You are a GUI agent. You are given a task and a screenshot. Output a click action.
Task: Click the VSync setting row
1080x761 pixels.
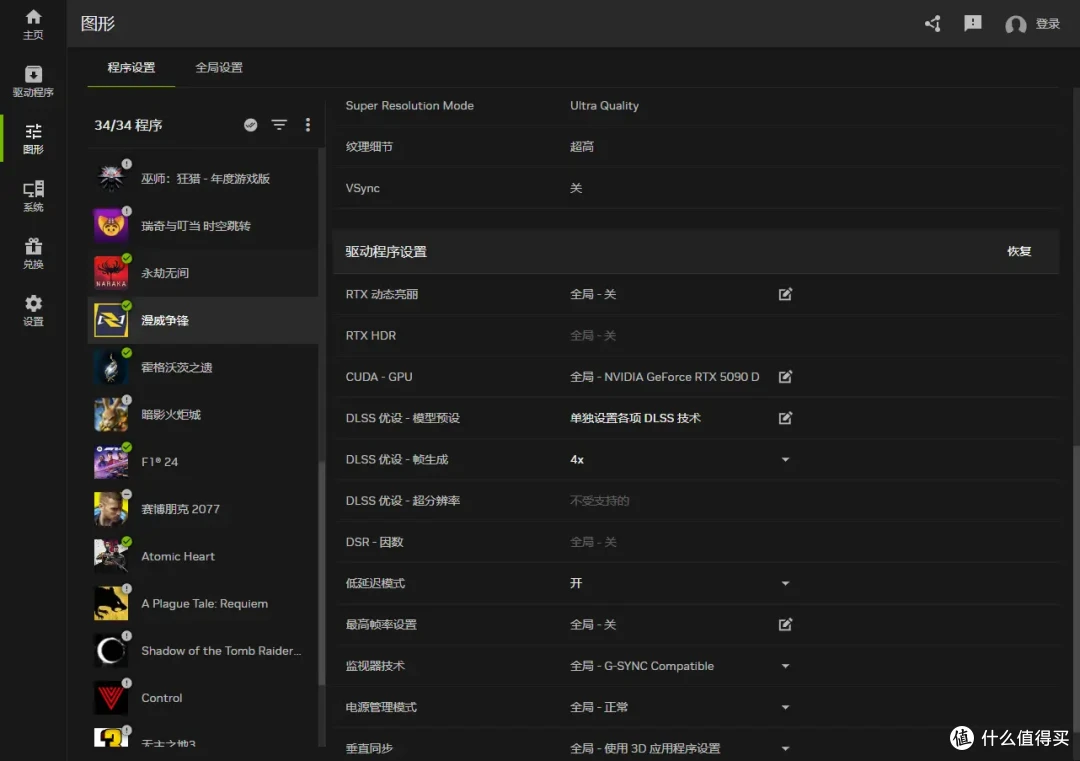point(696,188)
